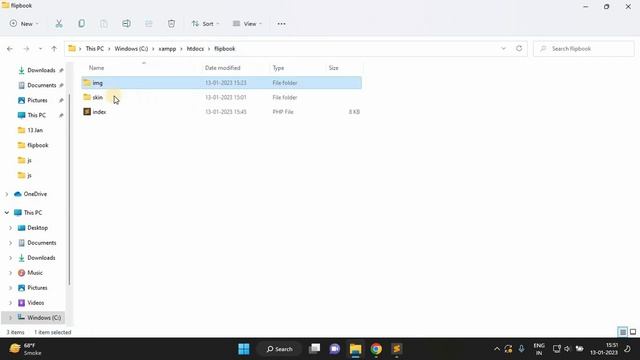Select Videos under This PC

[36, 303]
